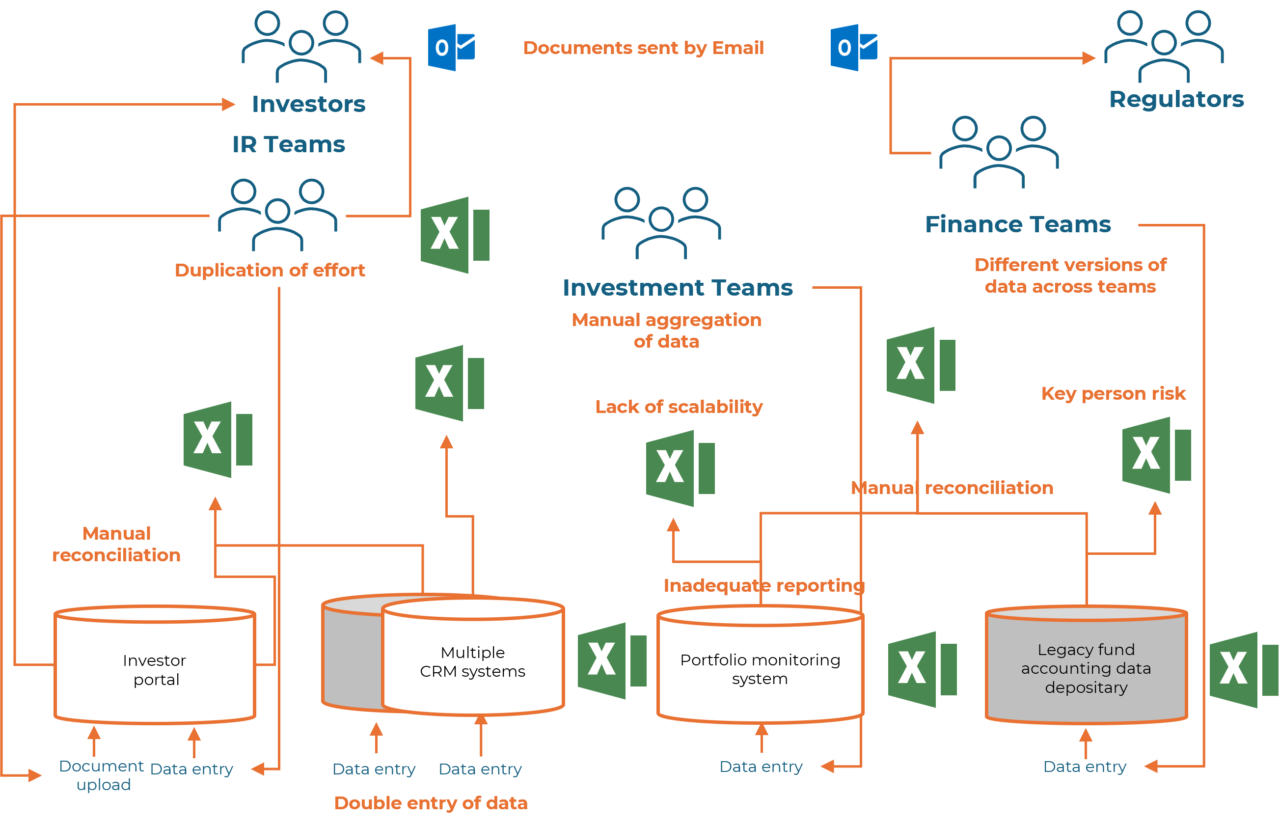Open the Portfolio monitoring system cylinder
This screenshot has height=824, width=1280.
click(760, 665)
